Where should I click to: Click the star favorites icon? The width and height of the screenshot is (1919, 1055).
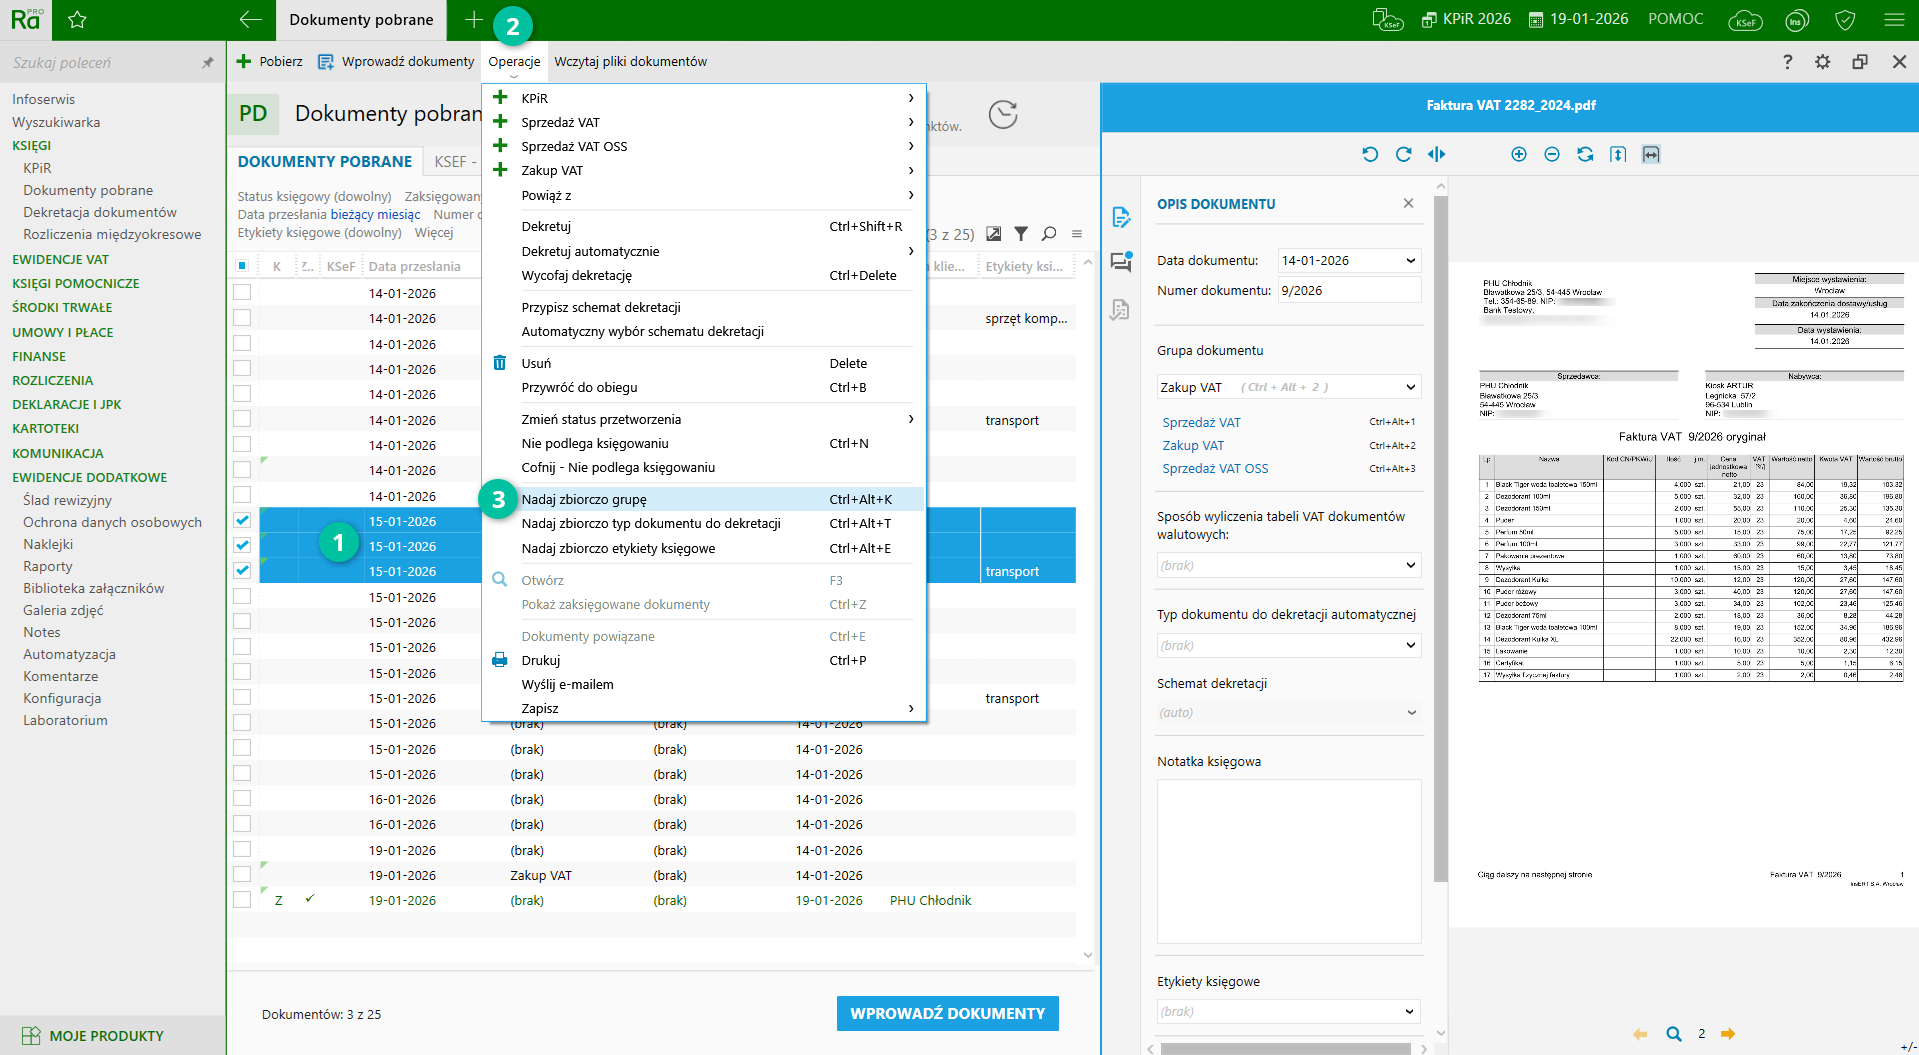tap(77, 20)
